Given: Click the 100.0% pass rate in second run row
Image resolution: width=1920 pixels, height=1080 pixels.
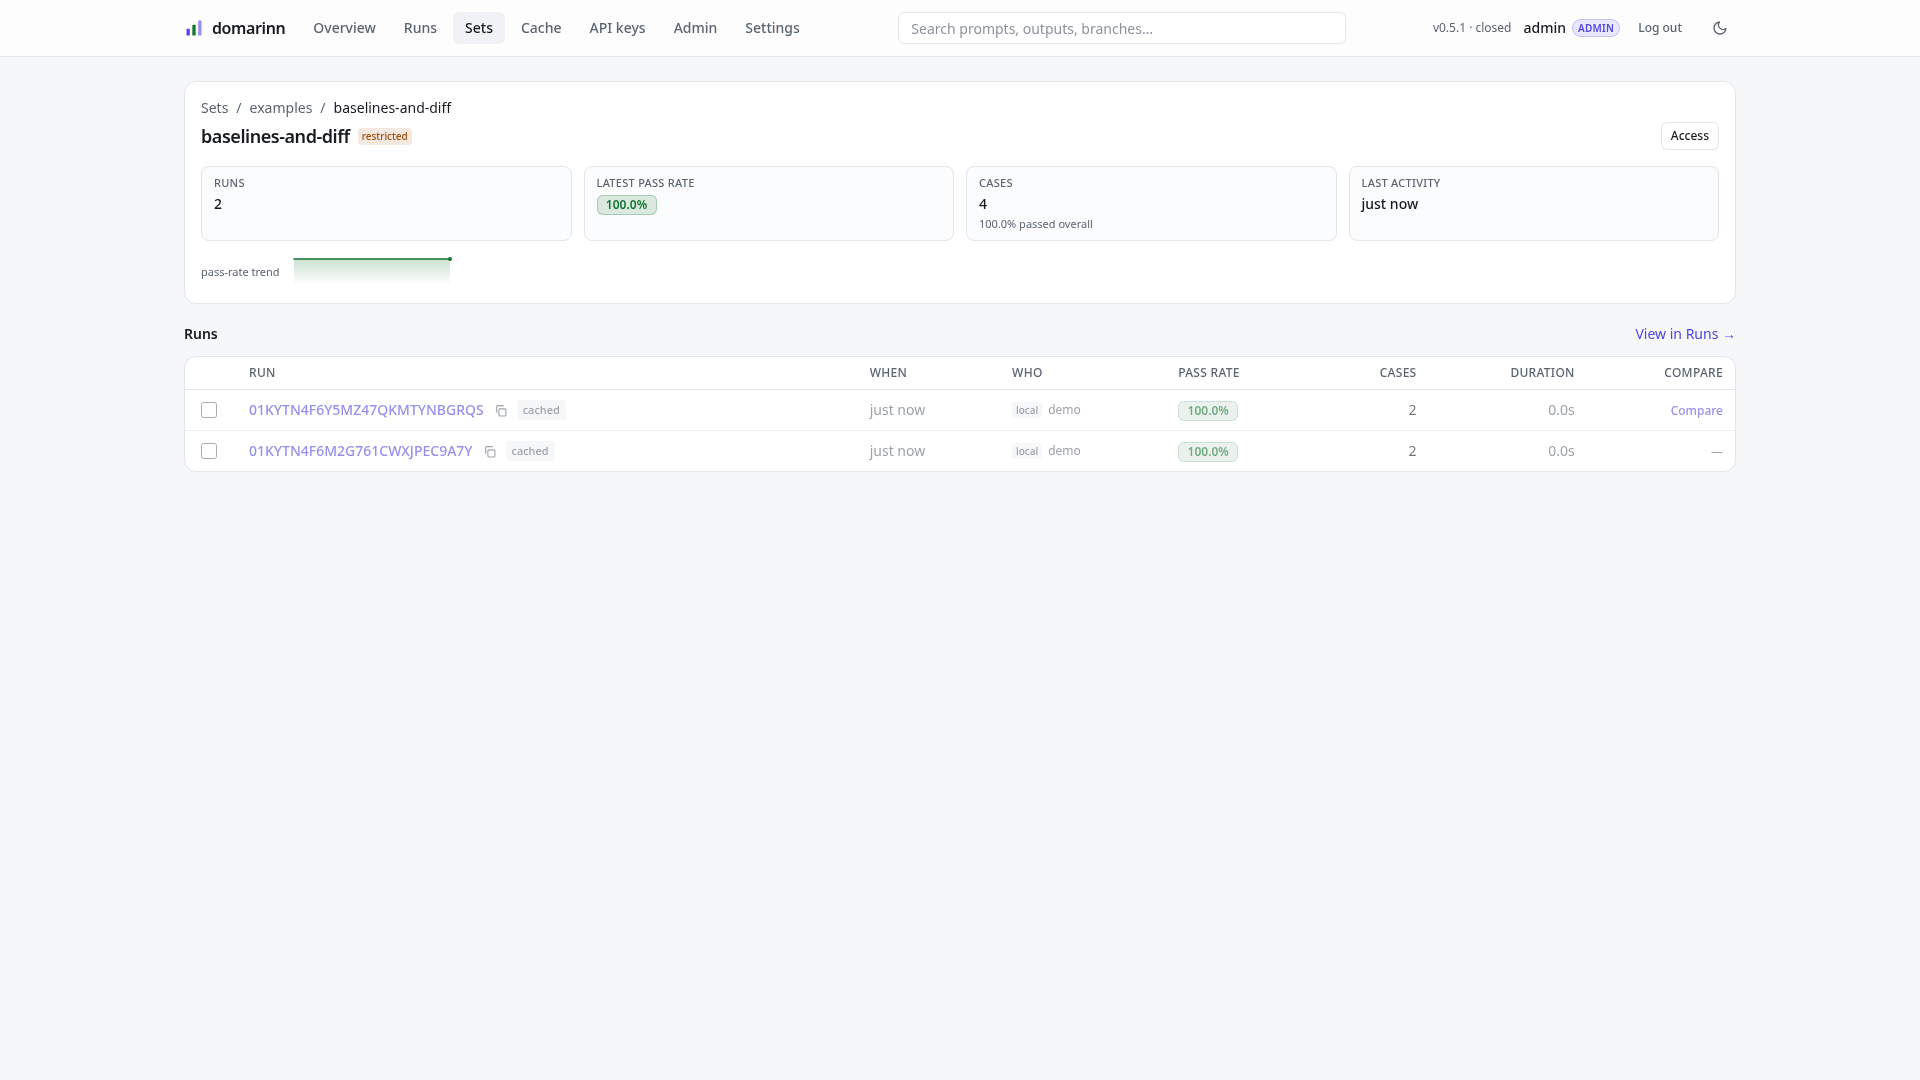Looking at the screenshot, I should [1208, 452].
